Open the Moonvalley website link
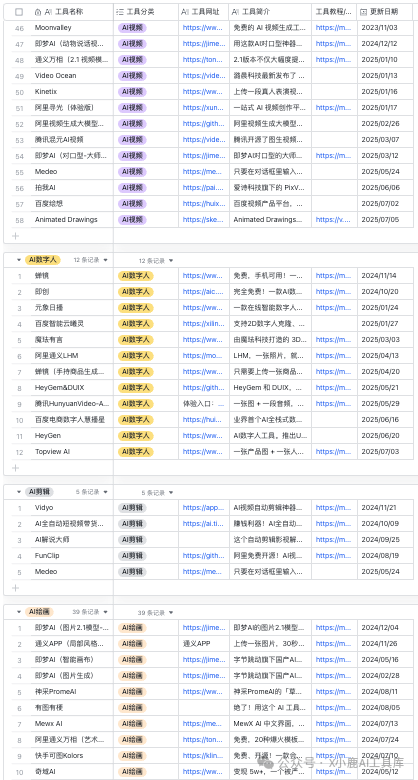This screenshot has width=418, height=780. [203, 28]
